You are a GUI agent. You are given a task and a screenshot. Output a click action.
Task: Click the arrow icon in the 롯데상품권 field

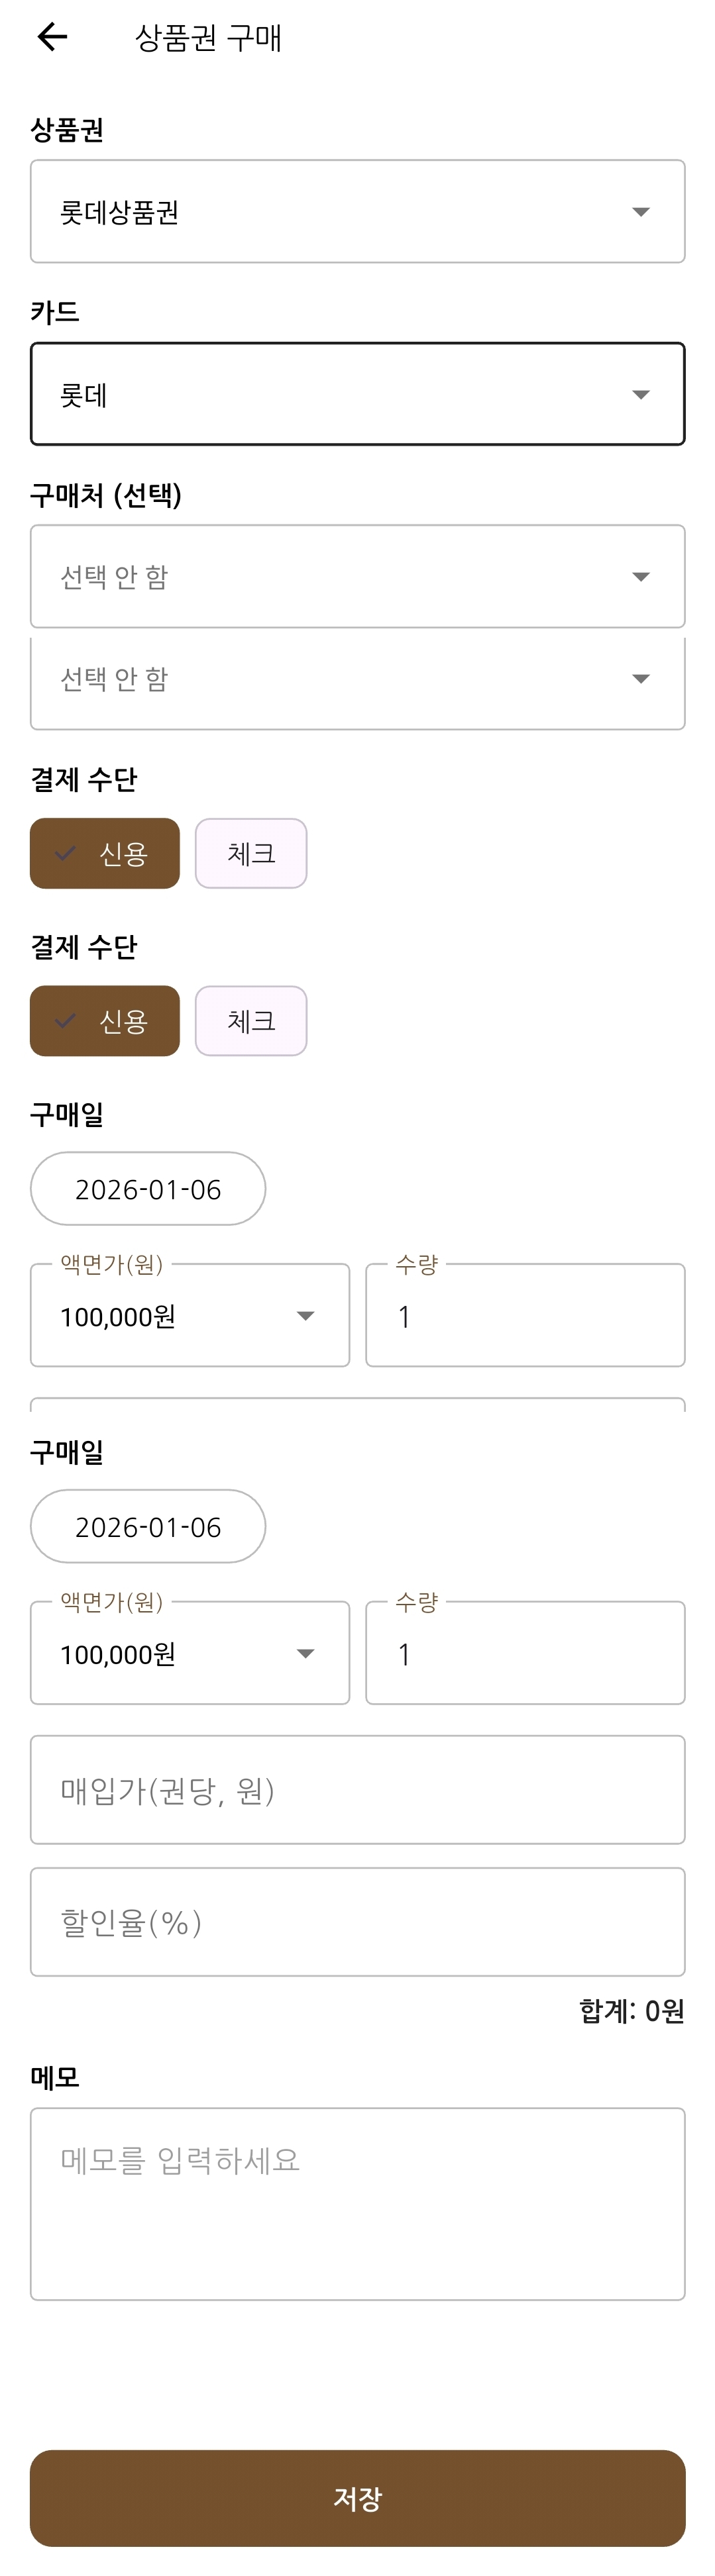(x=641, y=212)
